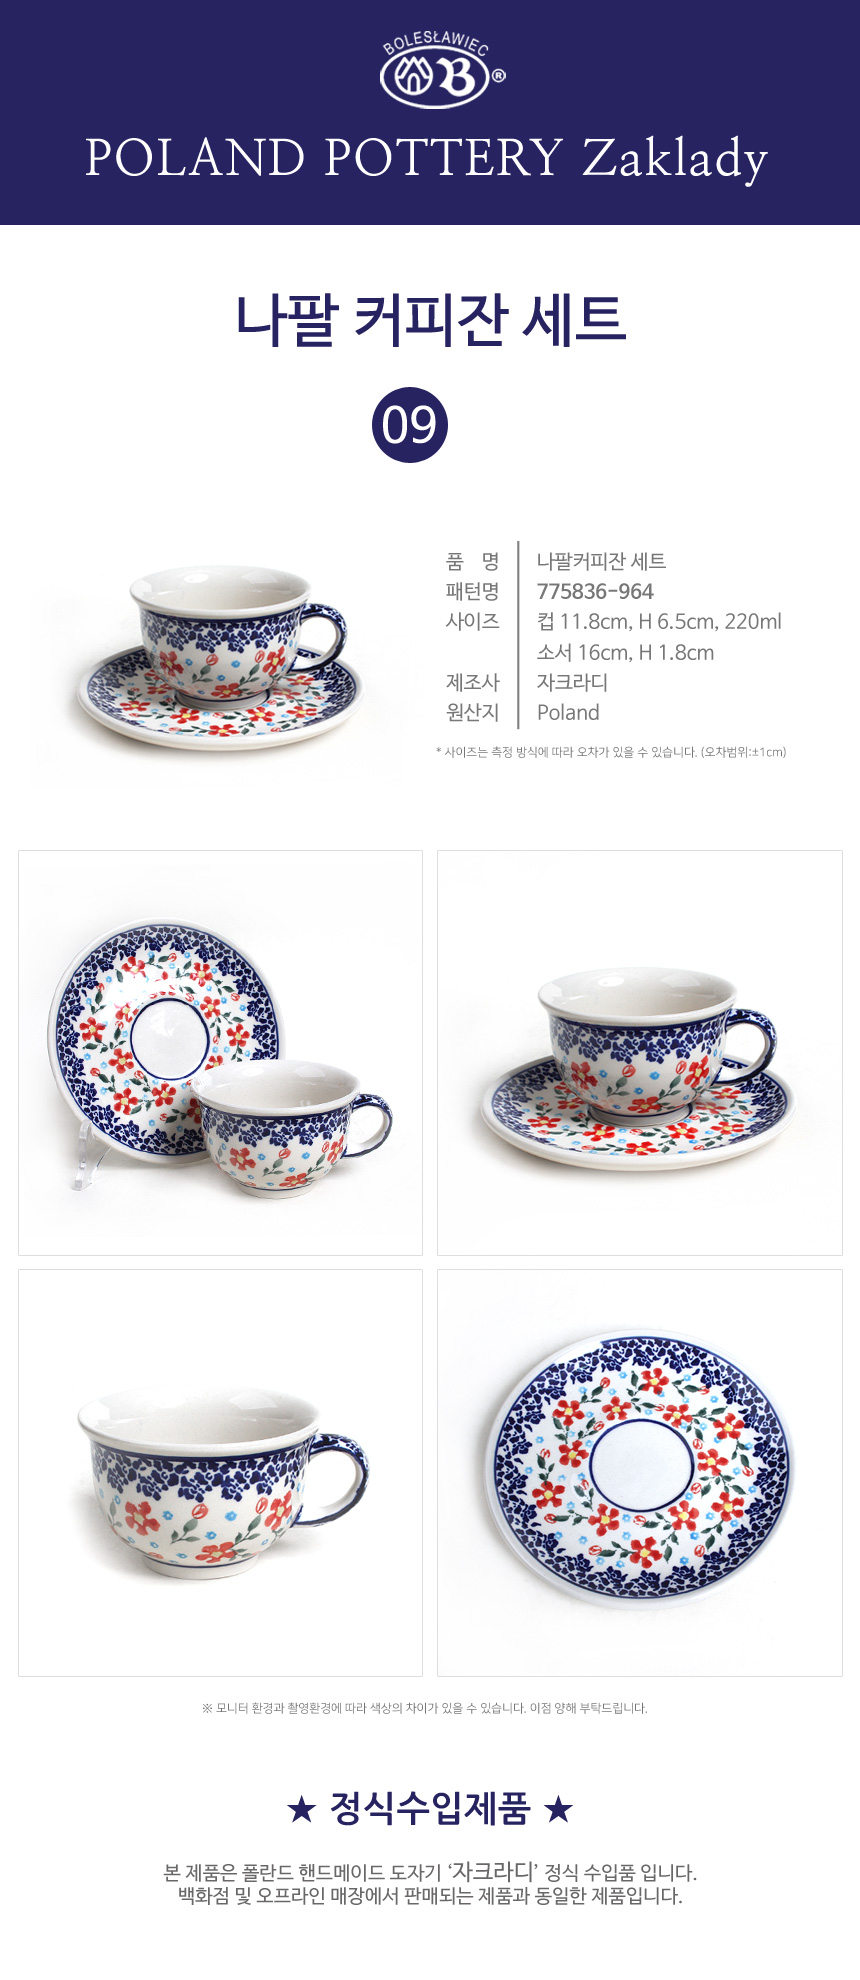Click the number 09 circle badge
Screen dimensions: 860x1980
(x=410, y=425)
